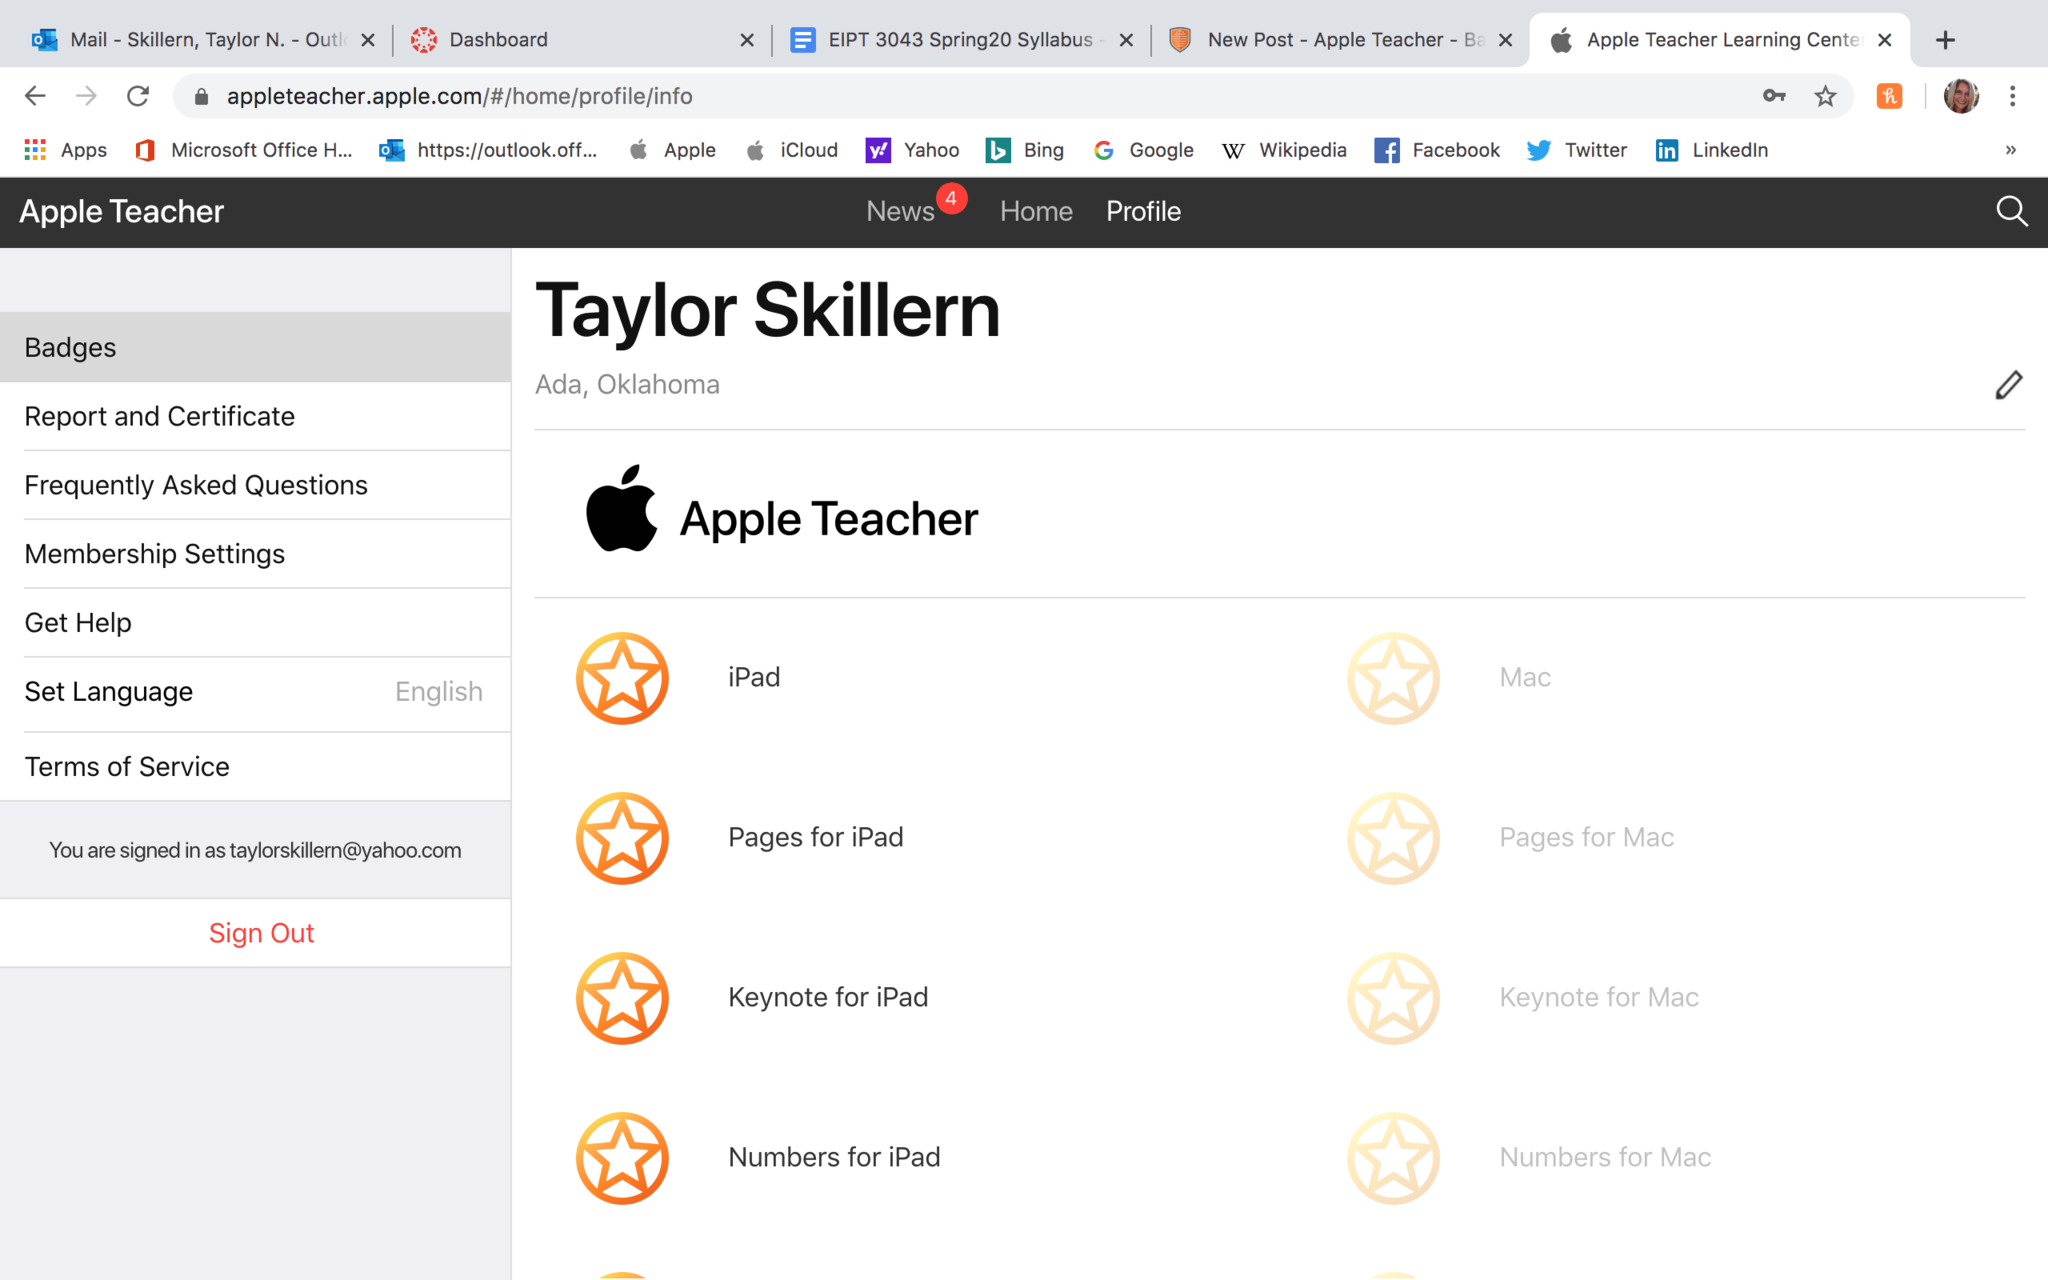Image resolution: width=2048 pixels, height=1280 pixels.
Task: Click the search magnifier in Apple Teacher header
Action: click(2011, 211)
